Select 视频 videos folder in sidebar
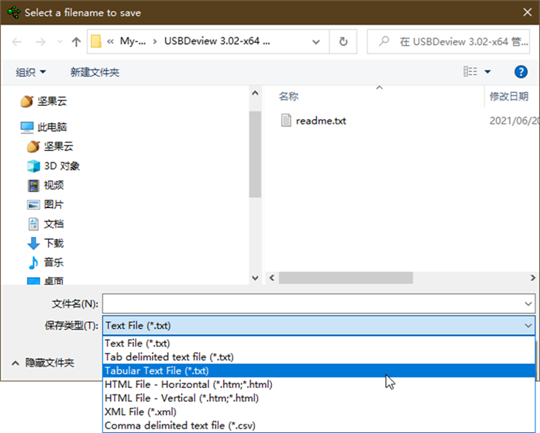Image resolution: width=540 pixels, height=433 pixels. pos(45,185)
